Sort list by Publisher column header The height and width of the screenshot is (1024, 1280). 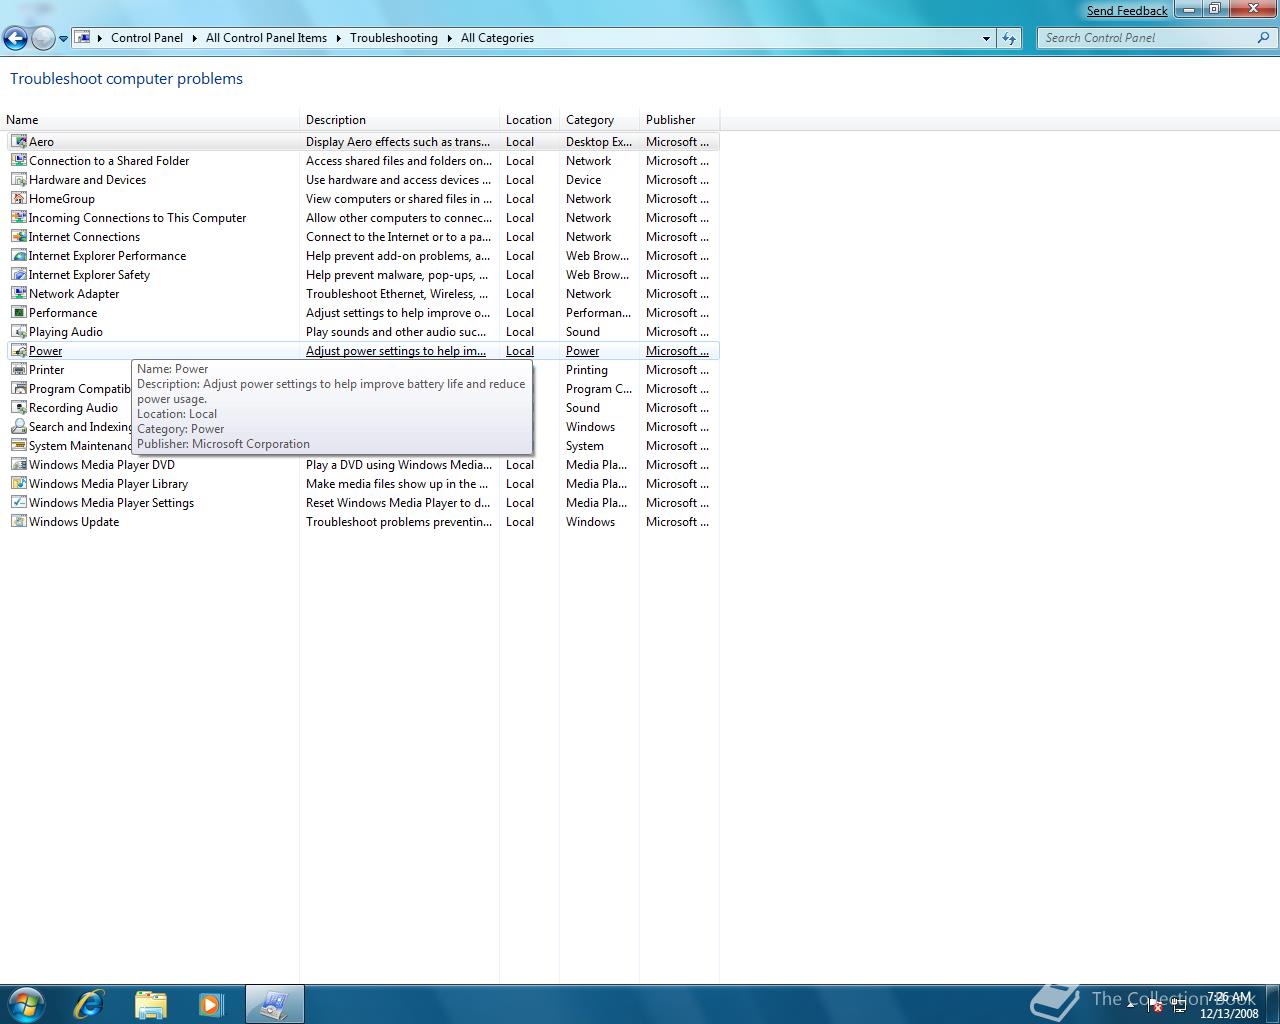[x=679, y=120]
